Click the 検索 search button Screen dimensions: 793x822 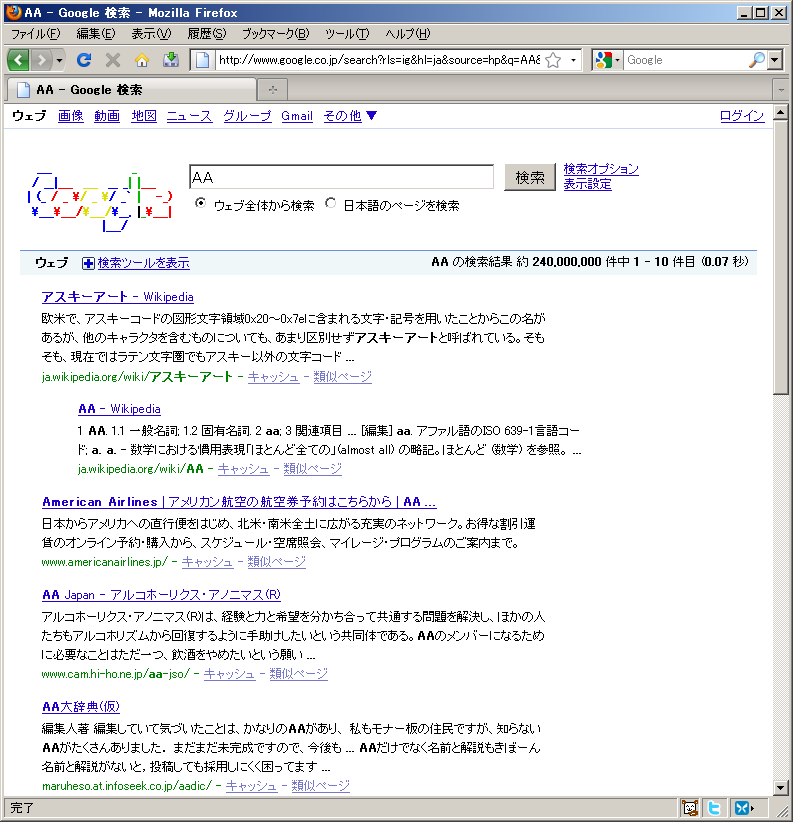530,178
